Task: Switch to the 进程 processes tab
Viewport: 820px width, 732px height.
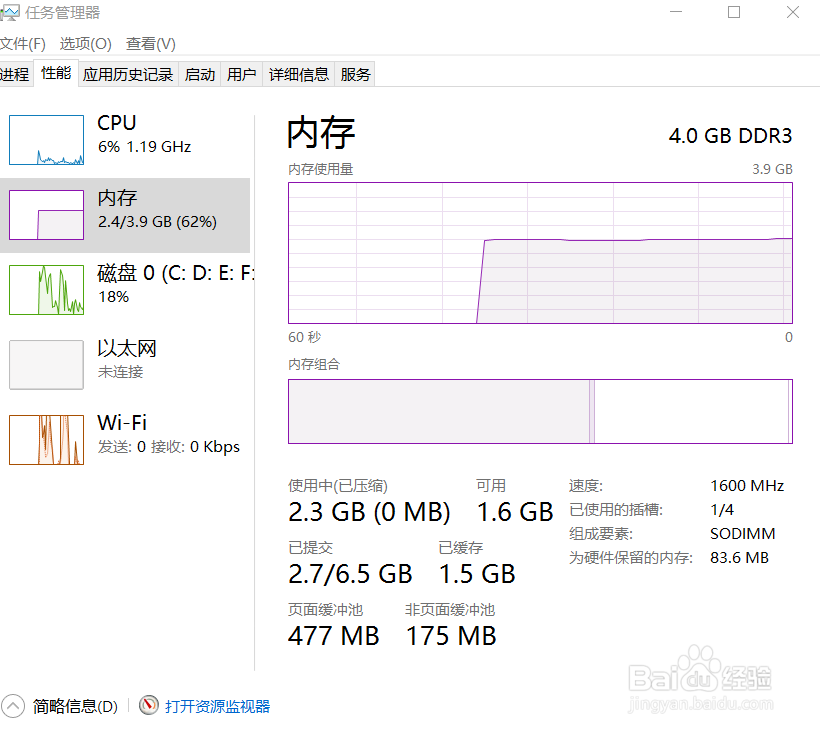Action: click(x=14, y=73)
